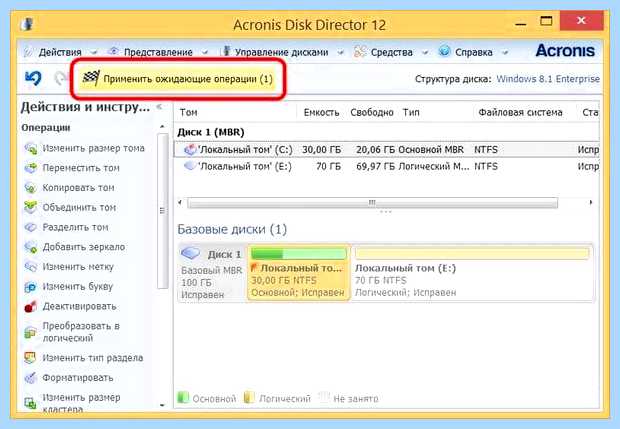The width and height of the screenshot is (620, 429).
Task: Click the green Основной legend swatch
Action: [x=183, y=398]
